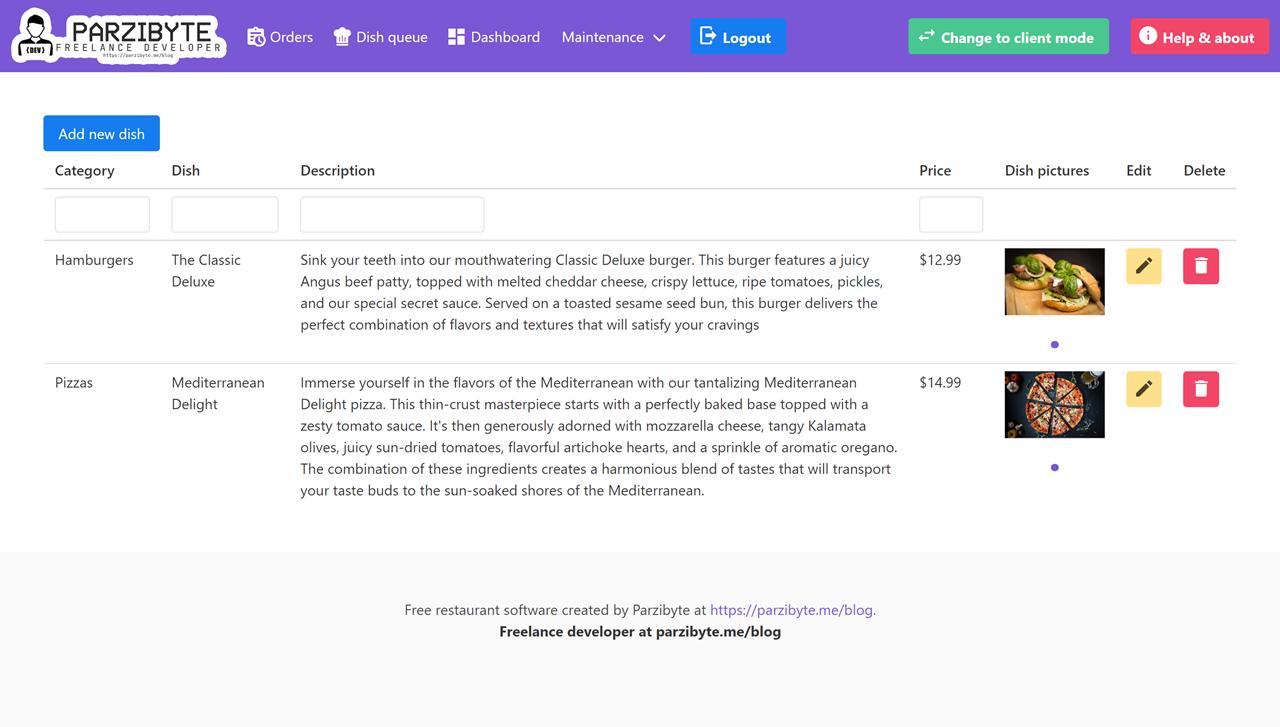The width and height of the screenshot is (1280, 727).
Task: Open the Dashboard nav item
Action: coord(494,37)
